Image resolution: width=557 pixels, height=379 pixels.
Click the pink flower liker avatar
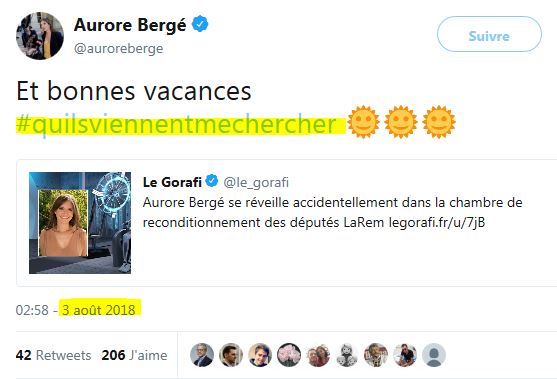pyautogui.click(x=289, y=355)
